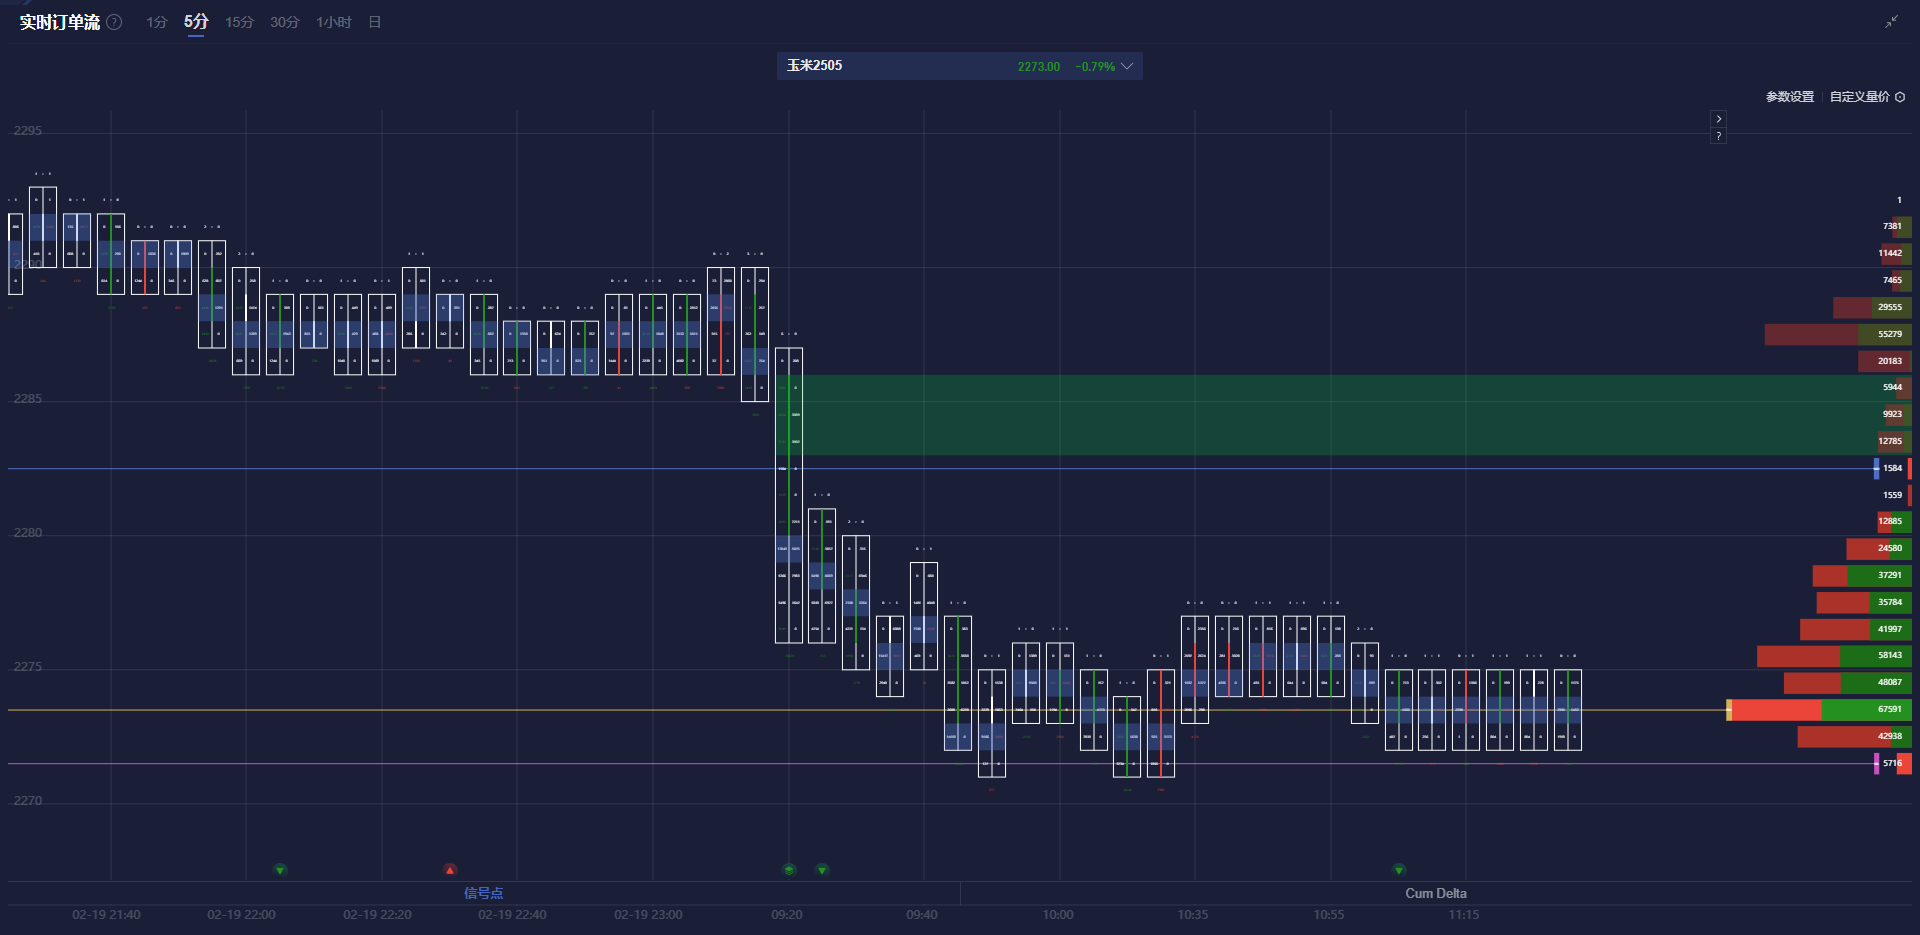Collapse the volume profile panel with right chevron
The height and width of the screenshot is (935, 1920).
coord(1718,119)
